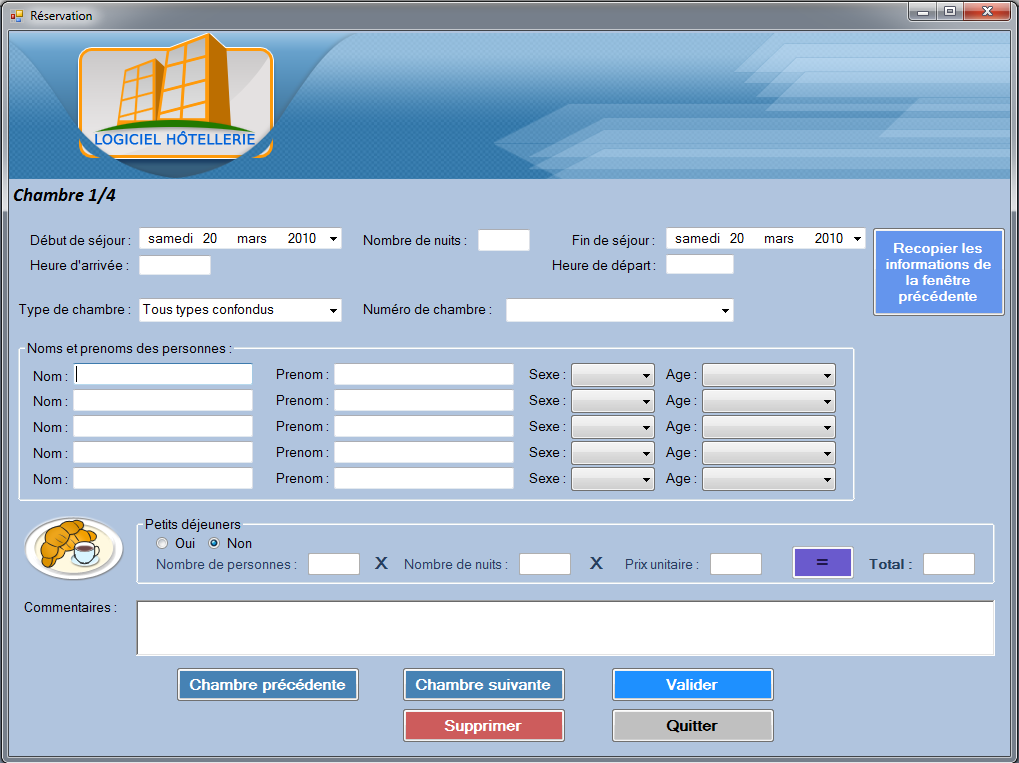Click the Logiciel Hôtellerie building logo
Screen dimensions: 1019x763
point(175,95)
